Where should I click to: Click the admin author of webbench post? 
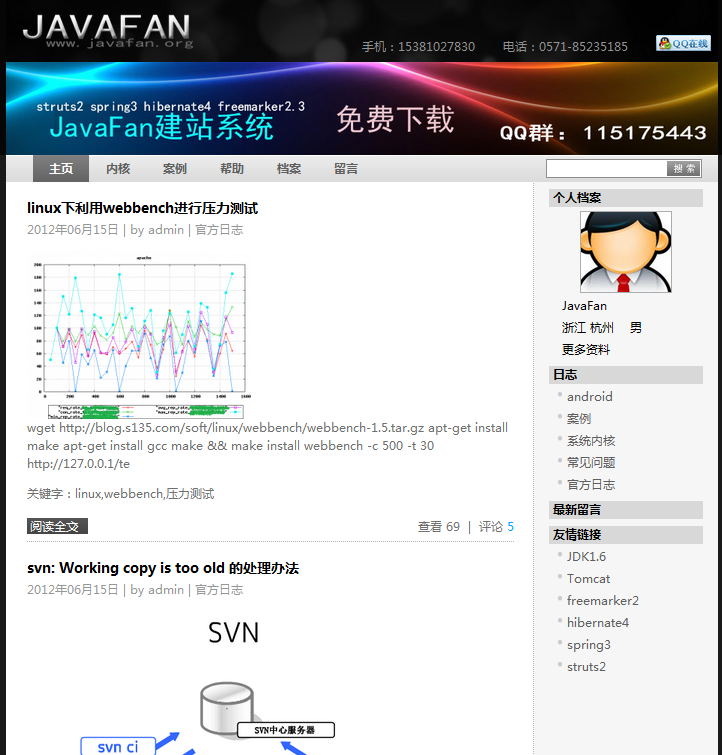pos(165,230)
